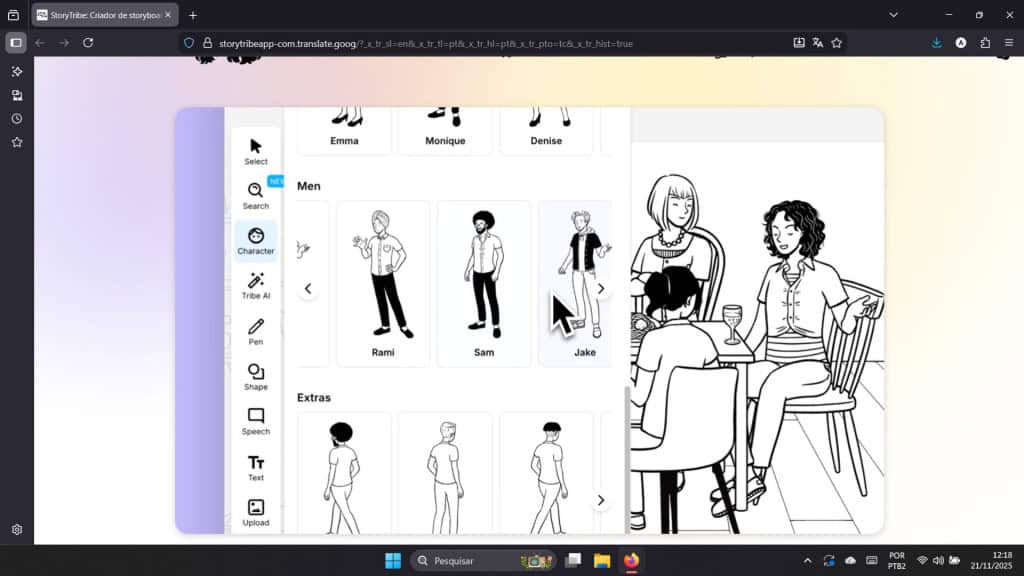This screenshot has width=1024, height=576.
Task: Show more Men characters with the right chevron
Action: (x=601, y=287)
